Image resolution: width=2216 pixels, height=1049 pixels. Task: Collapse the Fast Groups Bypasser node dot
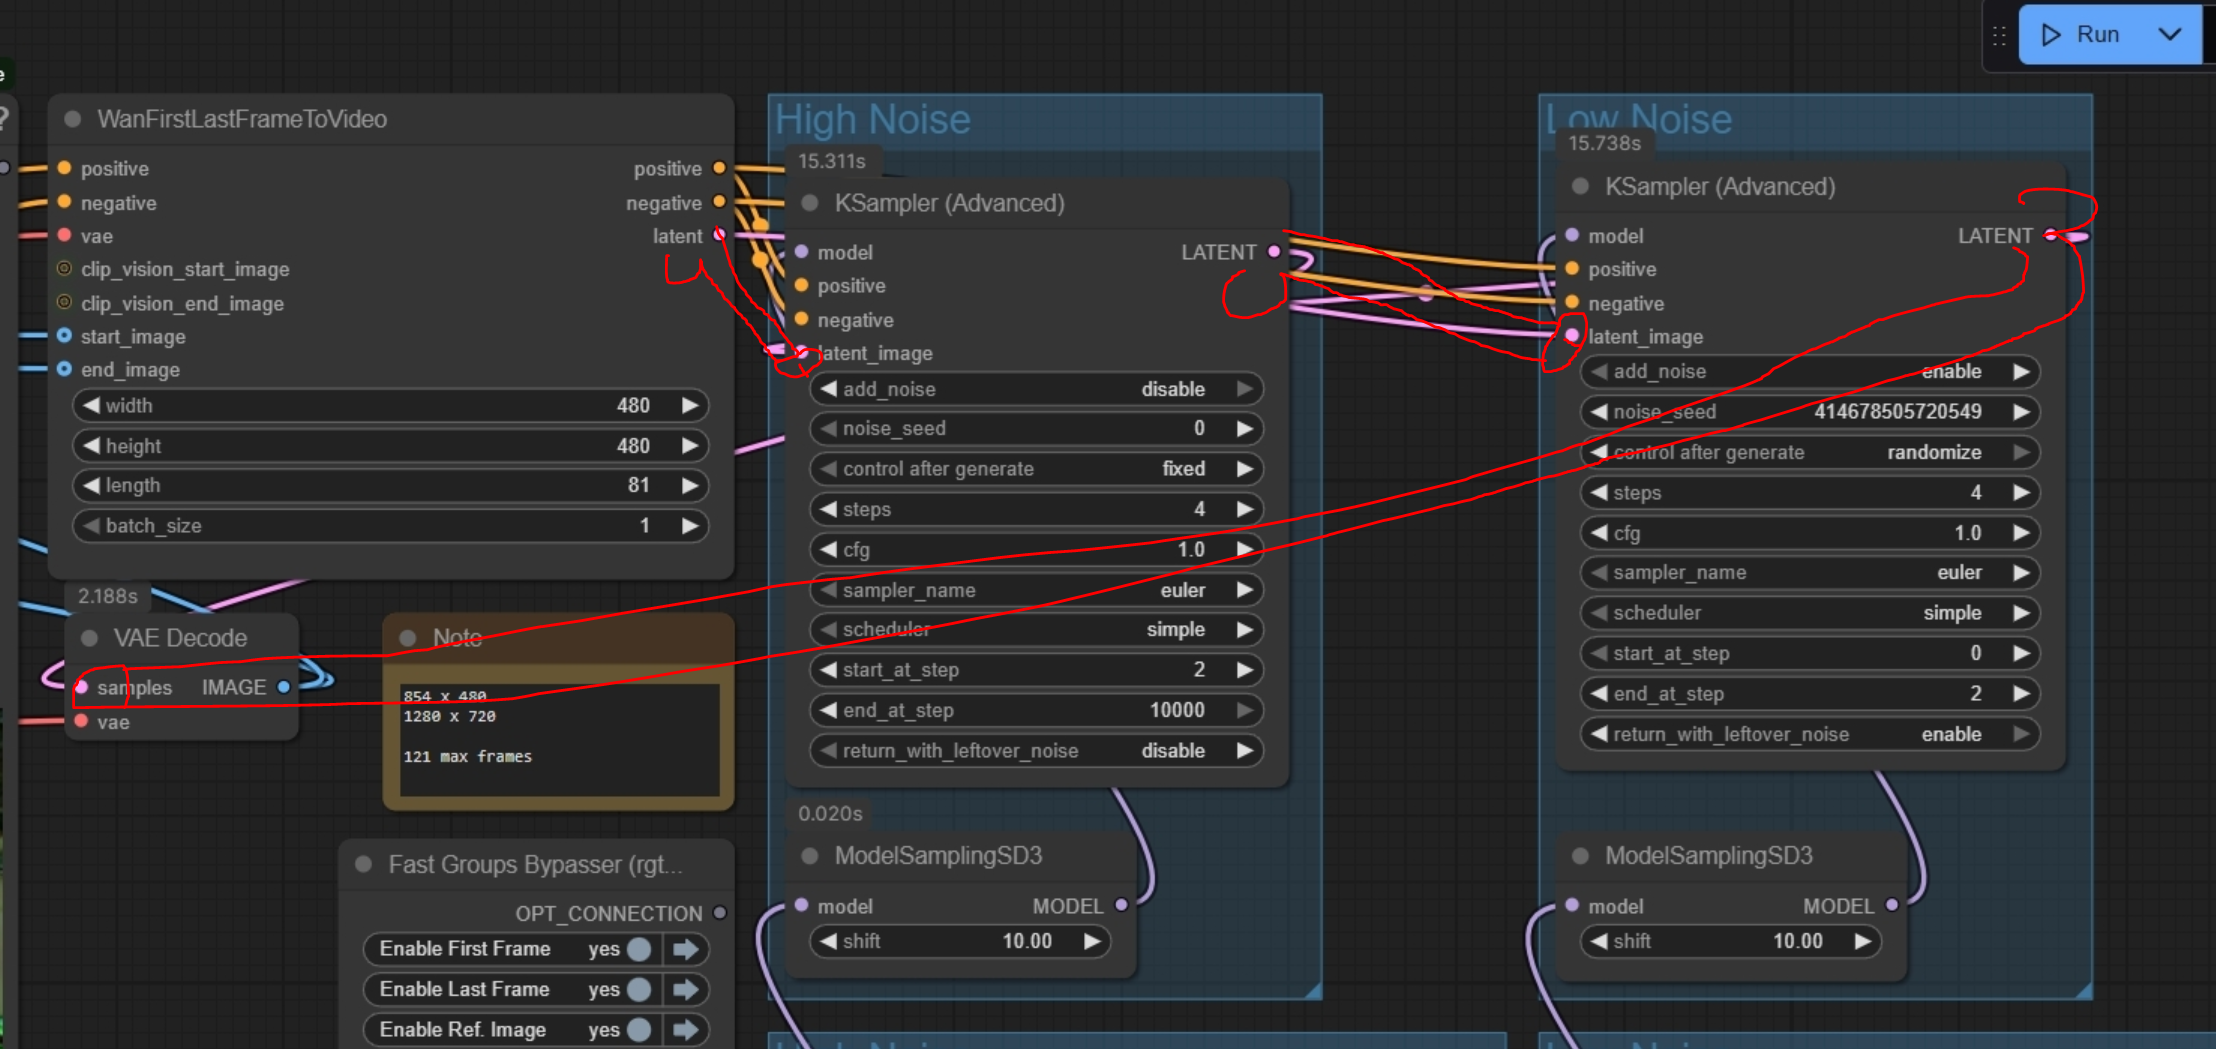[x=363, y=864]
